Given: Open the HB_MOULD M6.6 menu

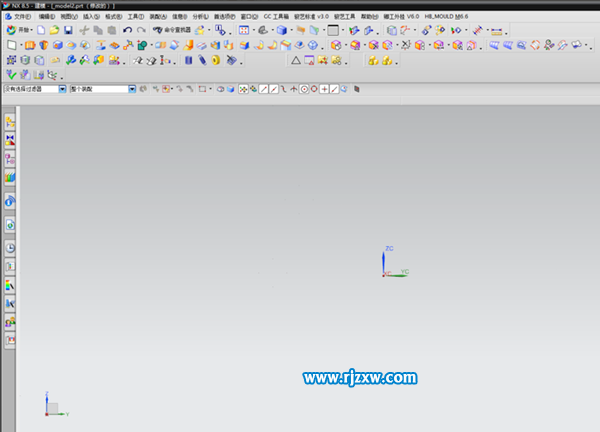Looking at the screenshot, I should 446,16.
